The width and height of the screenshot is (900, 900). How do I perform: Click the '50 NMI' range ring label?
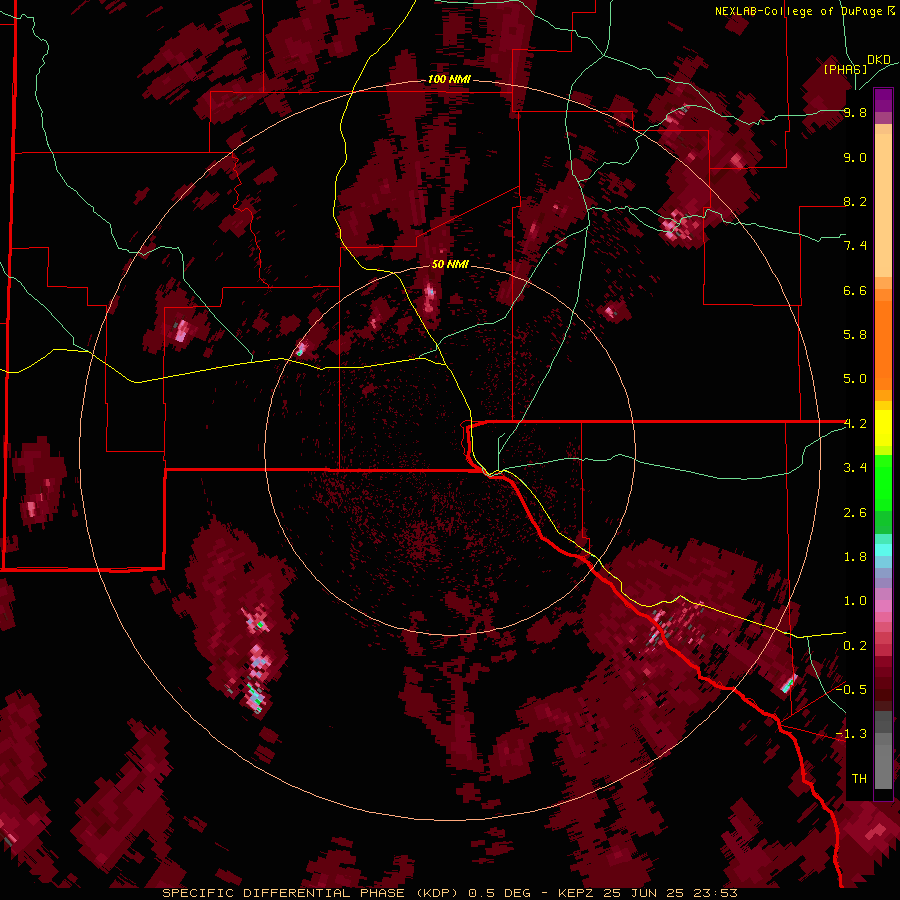point(450,264)
